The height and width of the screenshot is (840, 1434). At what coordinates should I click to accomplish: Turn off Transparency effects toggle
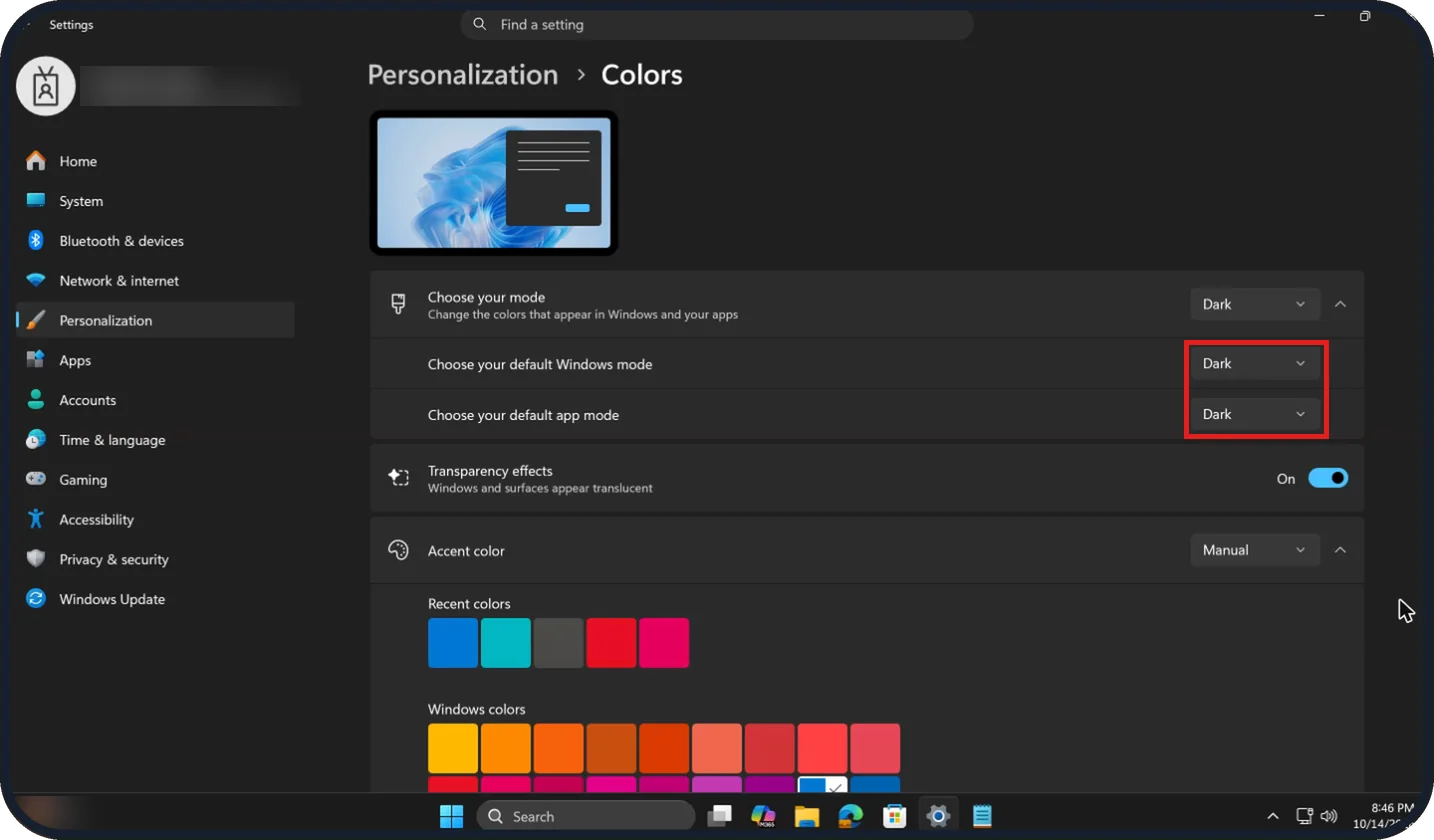pos(1328,478)
